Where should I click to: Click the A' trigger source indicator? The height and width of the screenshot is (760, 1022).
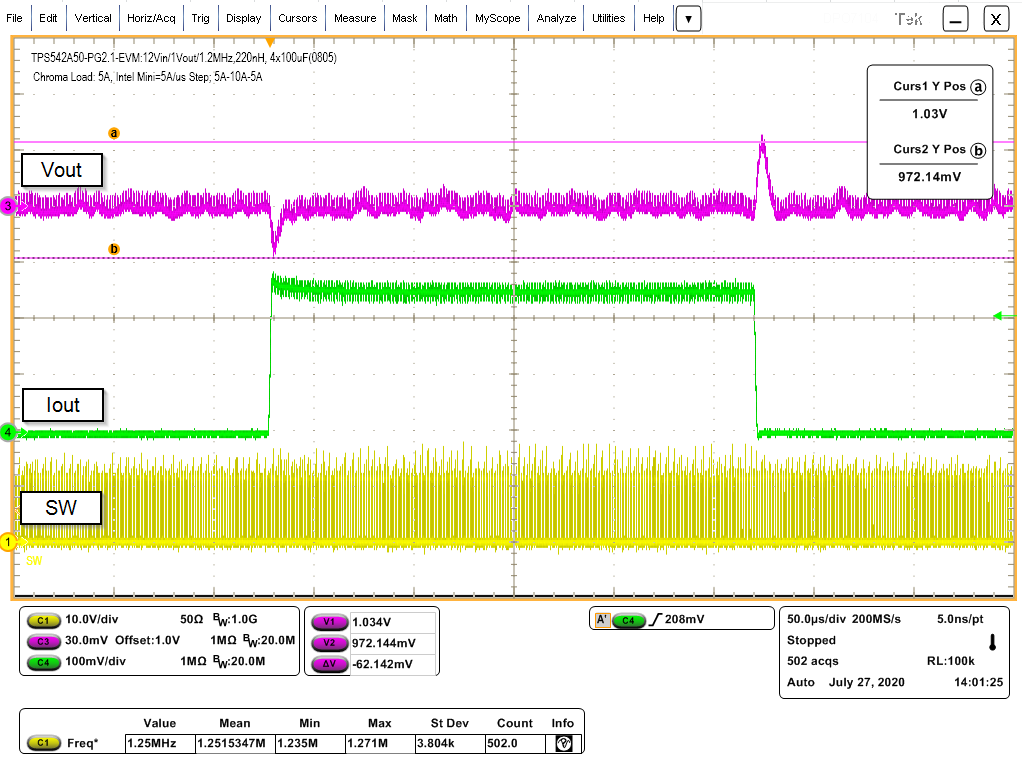(x=602, y=619)
